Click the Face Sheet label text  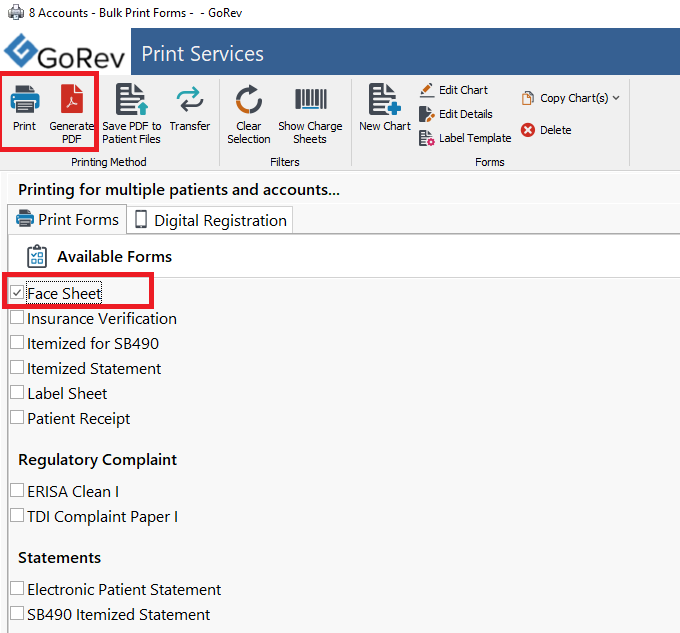pyautogui.click(x=64, y=294)
